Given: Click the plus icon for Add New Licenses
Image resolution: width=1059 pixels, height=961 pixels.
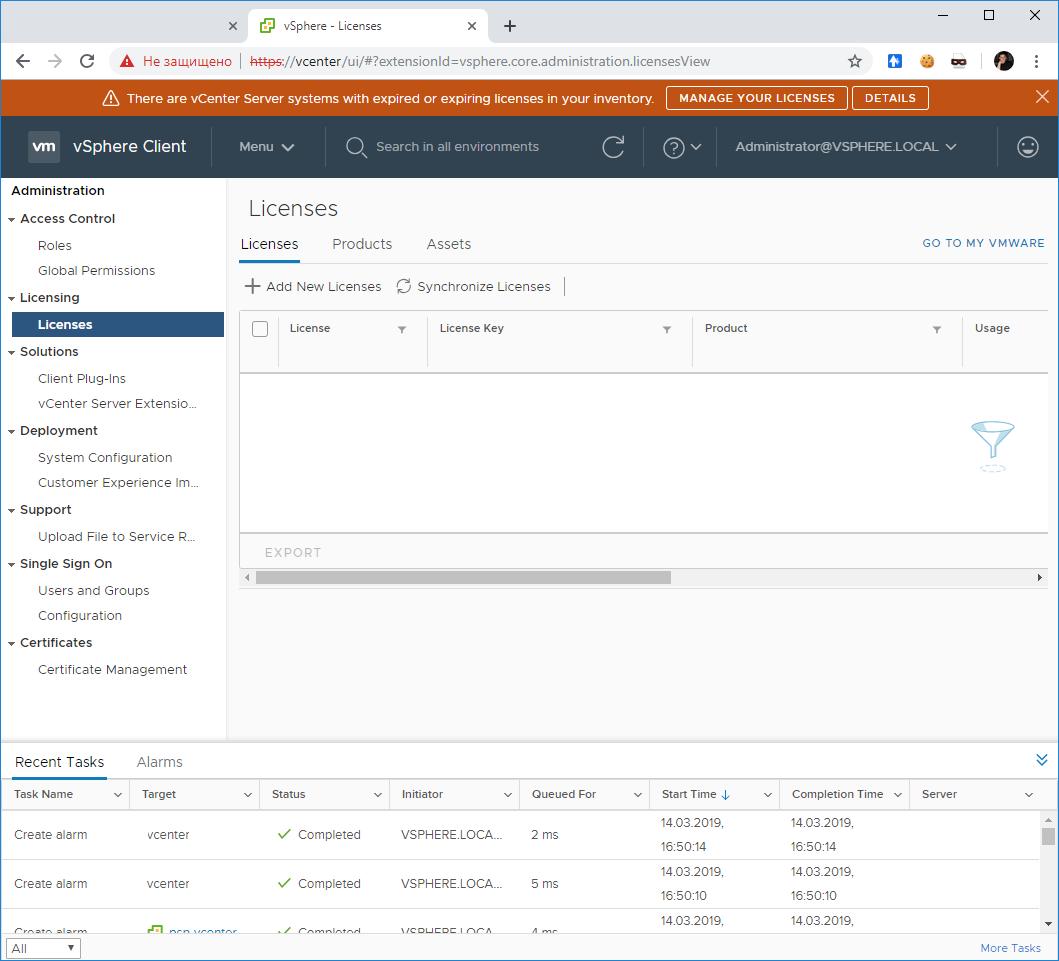Looking at the screenshot, I should 252,286.
